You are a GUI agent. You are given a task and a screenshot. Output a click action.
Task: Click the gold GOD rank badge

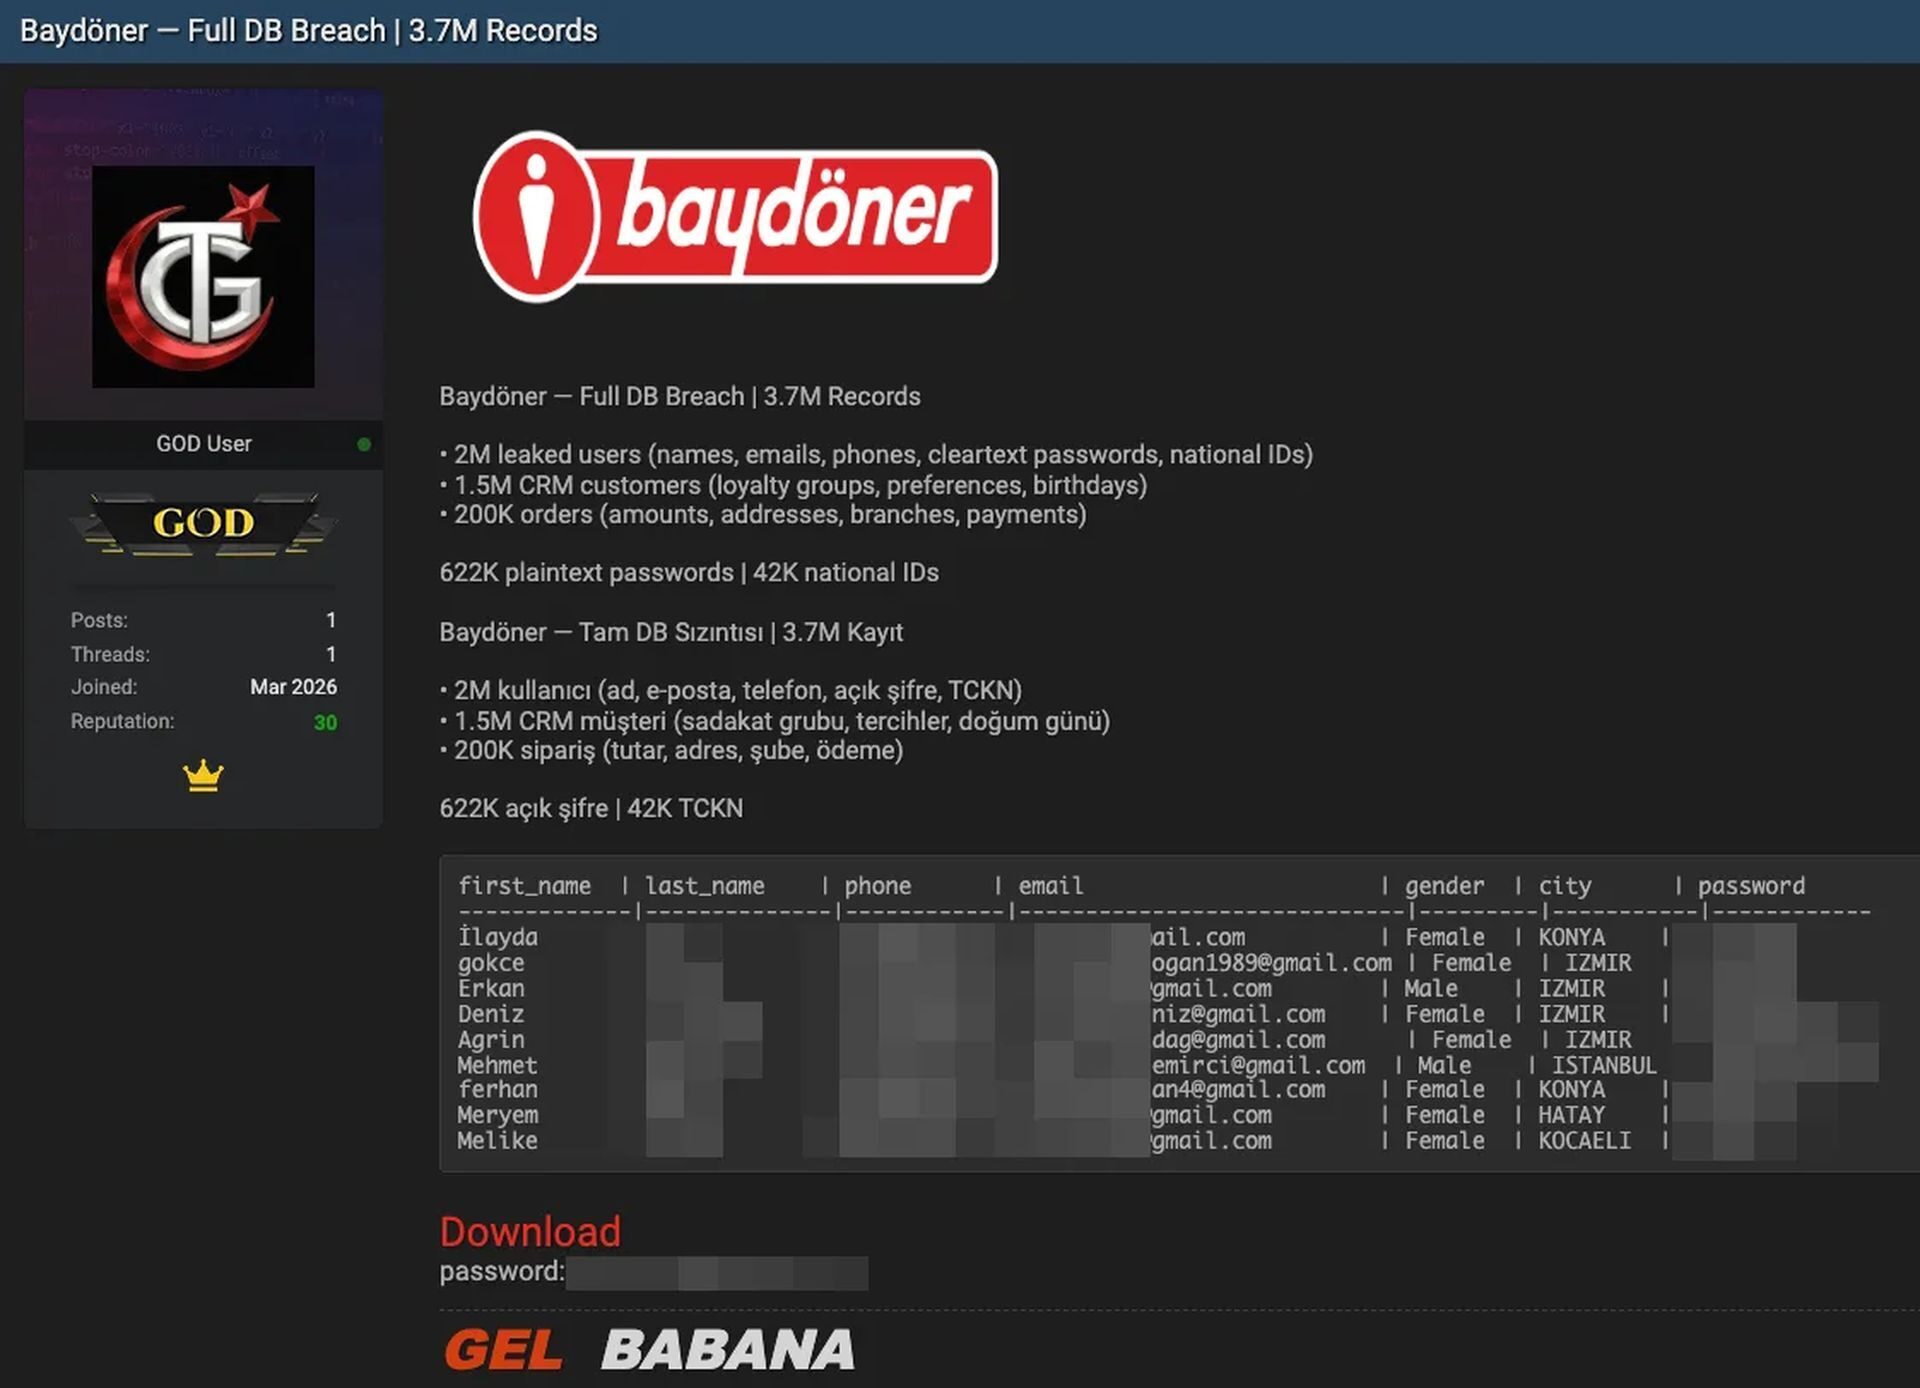[203, 523]
